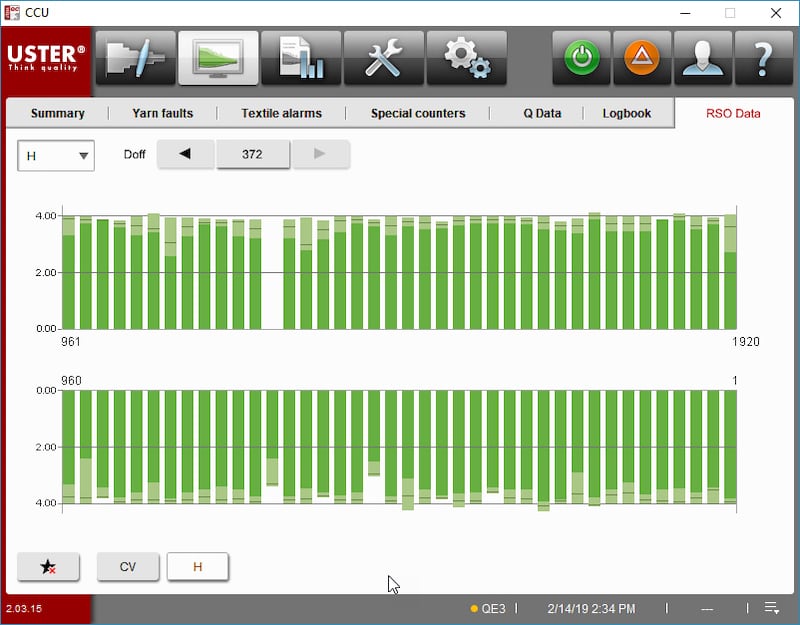Click the orange alarm triangle icon
The width and height of the screenshot is (800, 625).
(642, 58)
